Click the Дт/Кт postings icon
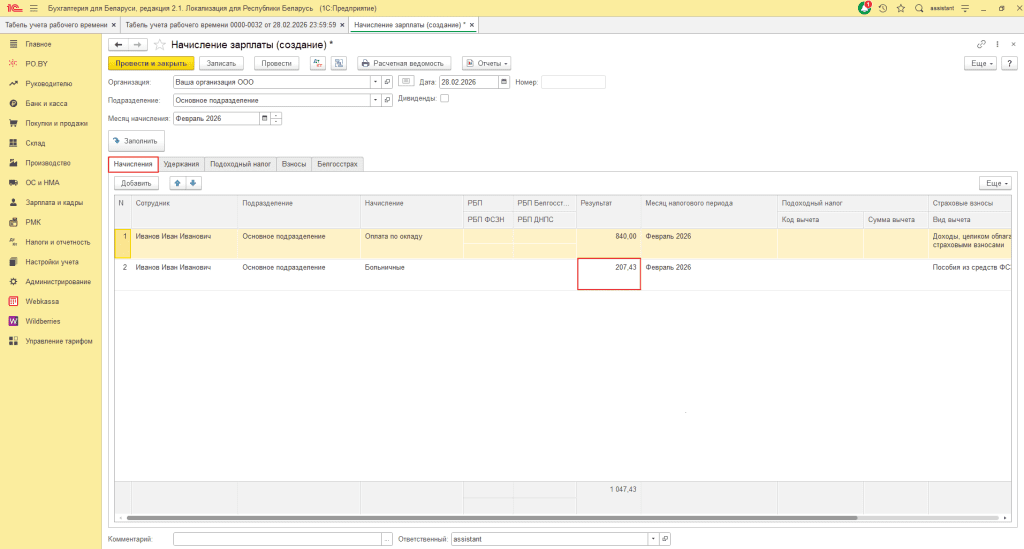The height and width of the screenshot is (549, 1024). coord(318,63)
